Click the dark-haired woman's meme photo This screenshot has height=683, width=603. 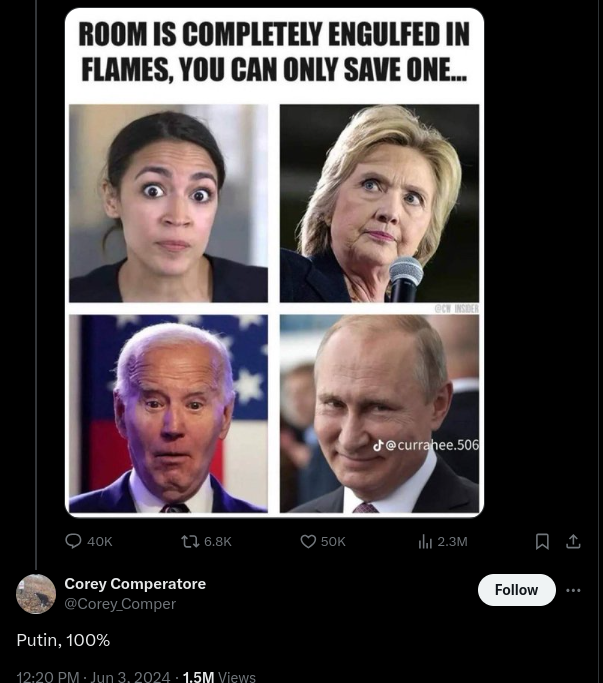coord(169,203)
